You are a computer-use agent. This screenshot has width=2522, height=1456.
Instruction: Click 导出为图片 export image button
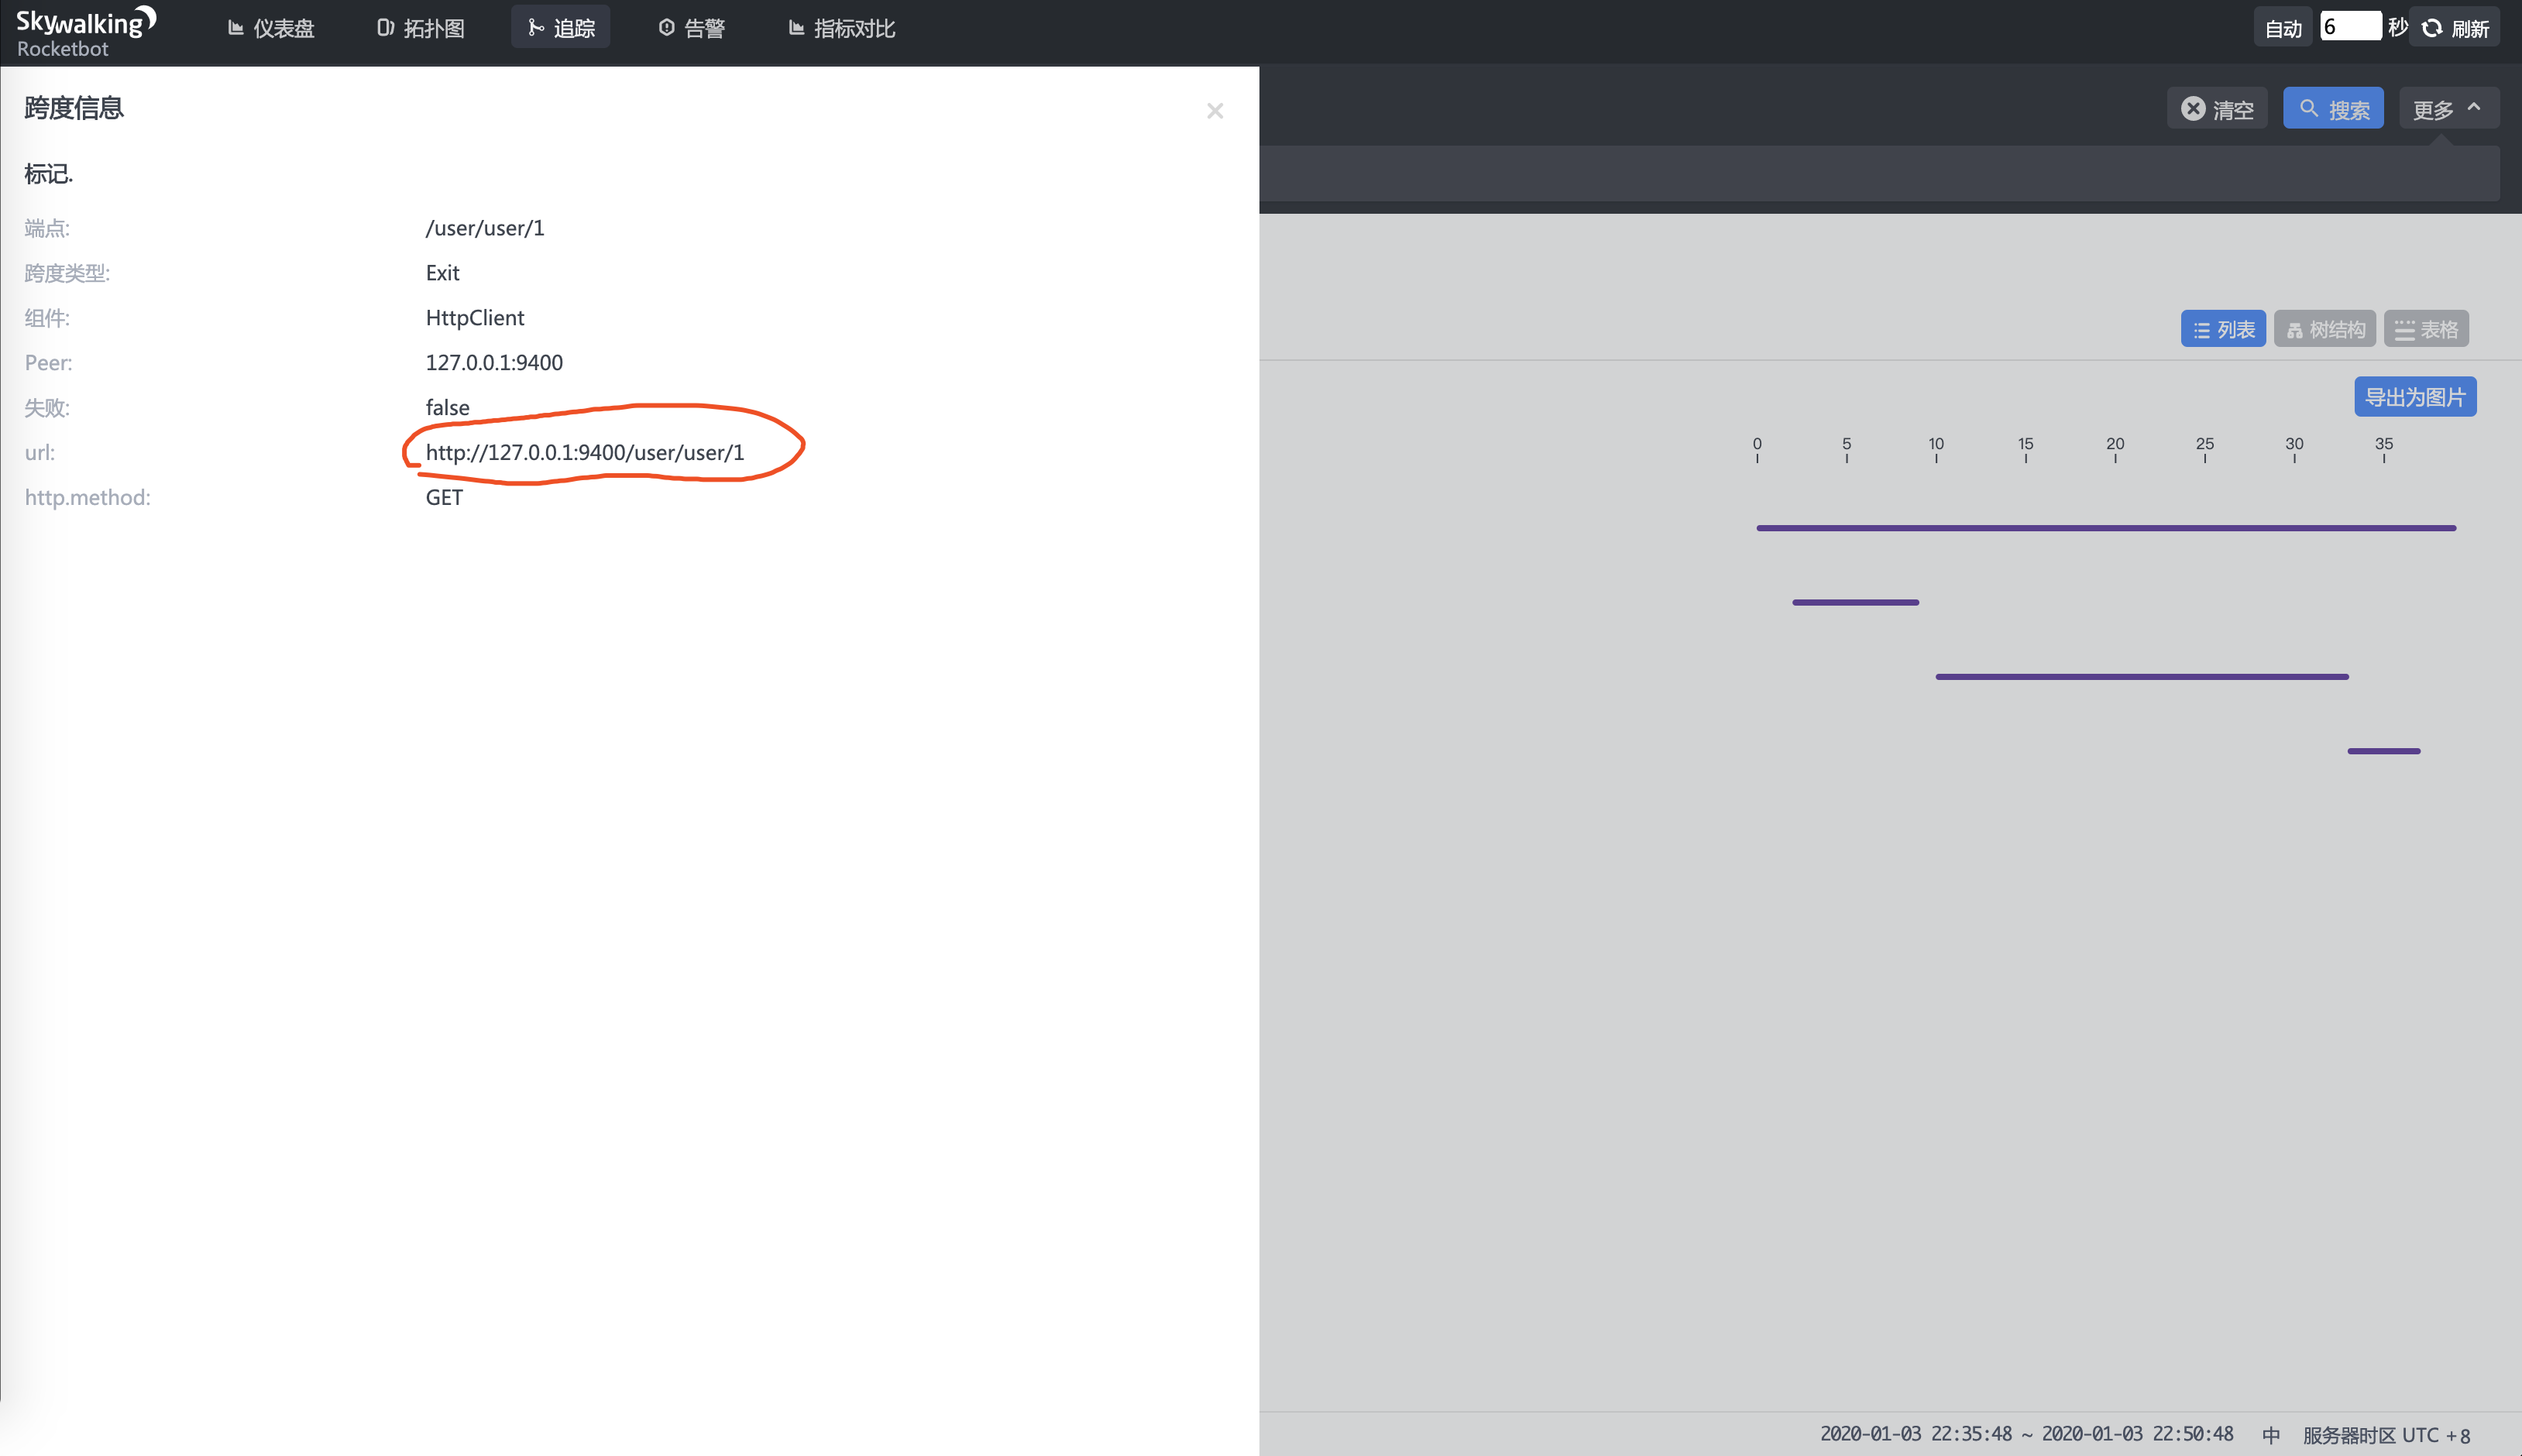[2414, 397]
